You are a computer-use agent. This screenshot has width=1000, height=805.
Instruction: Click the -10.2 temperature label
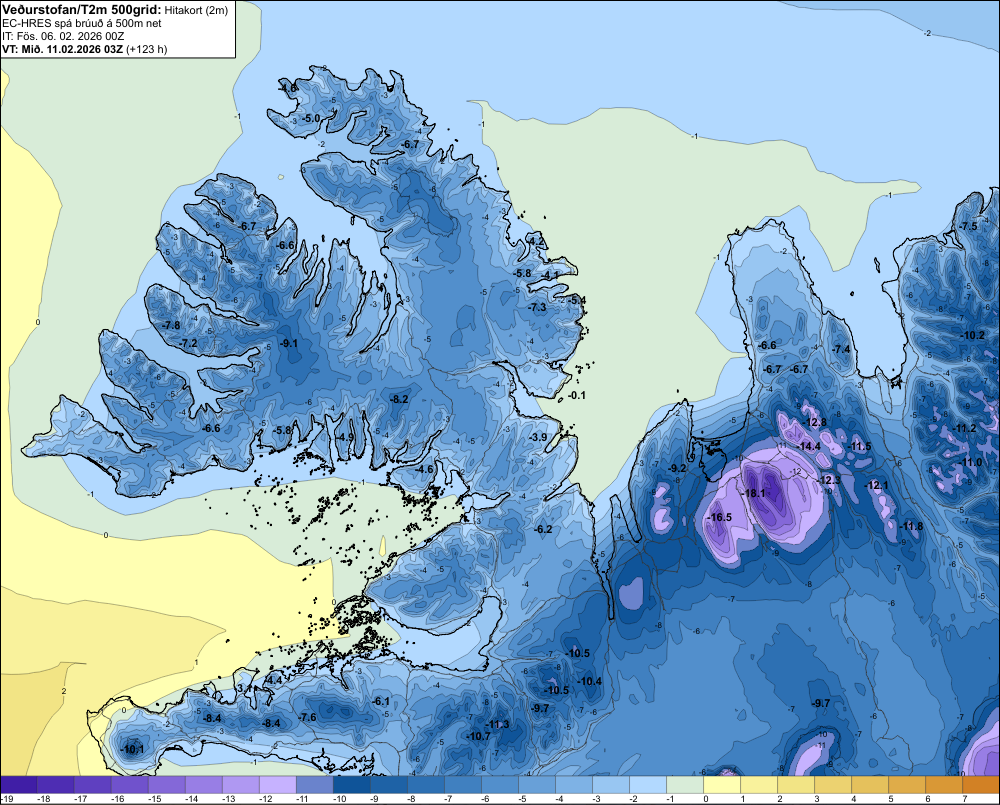(x=973, y=336)
